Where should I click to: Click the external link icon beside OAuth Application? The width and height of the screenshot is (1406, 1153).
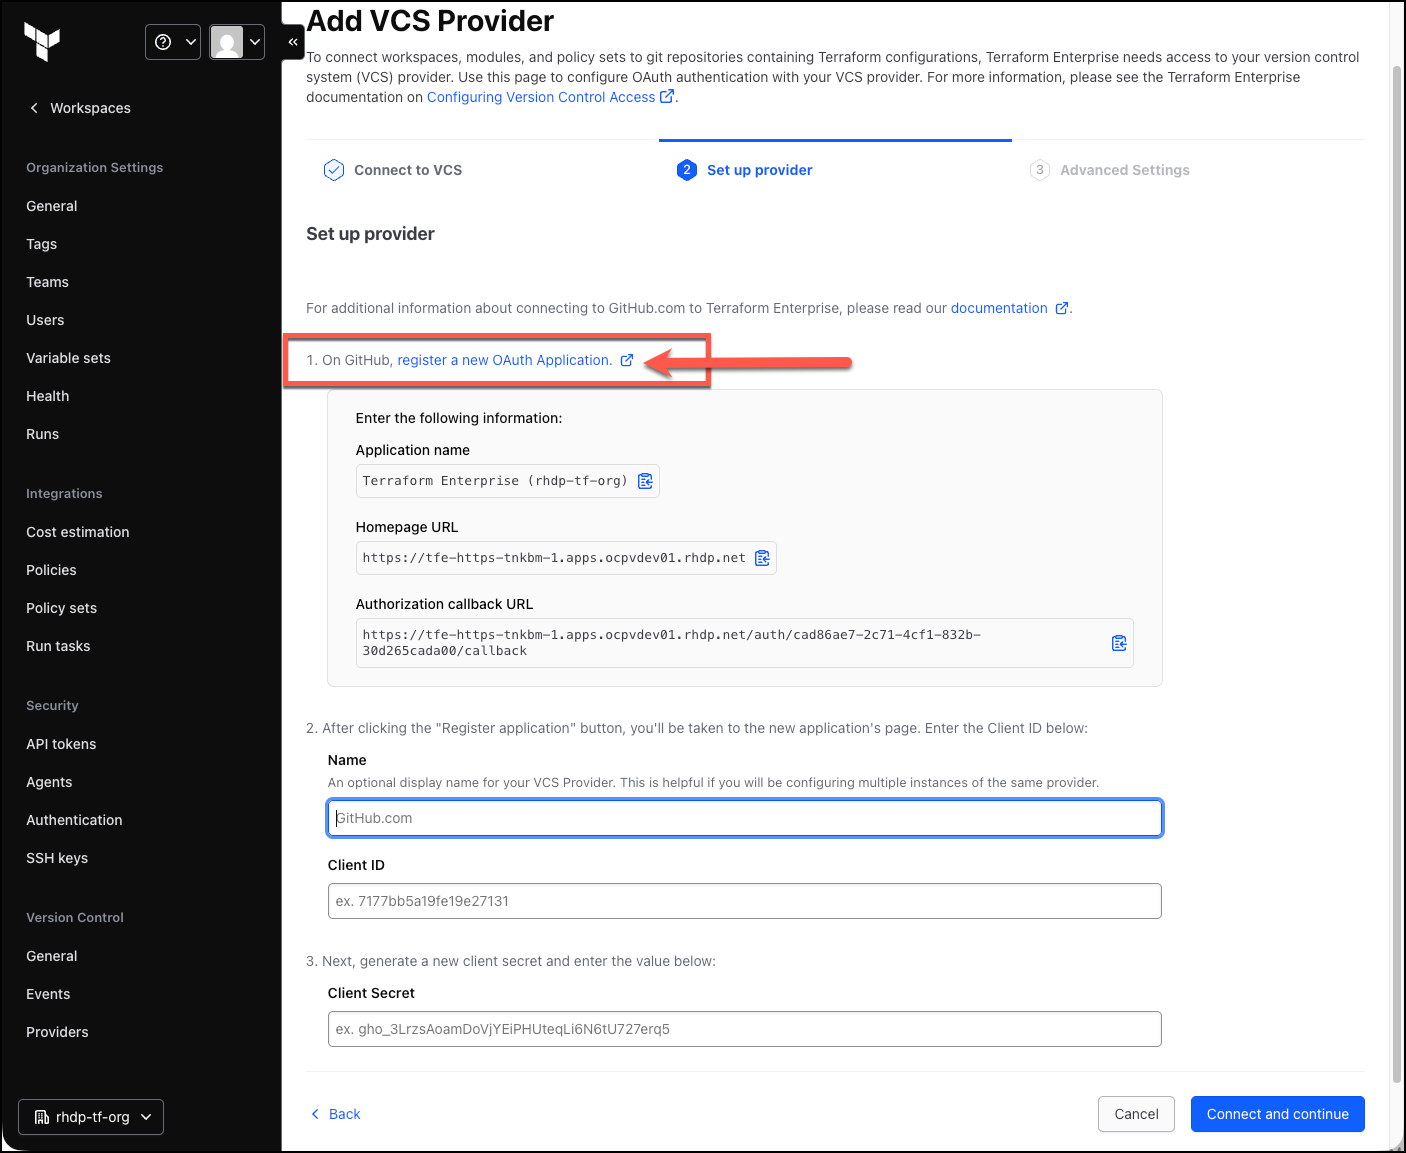(627, 360)
